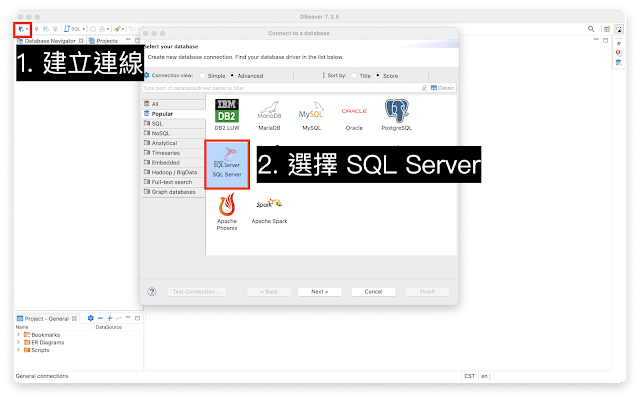640x400 pixels.
Task: Select the Apache Spark driver tile
Action: click(269, 211)
